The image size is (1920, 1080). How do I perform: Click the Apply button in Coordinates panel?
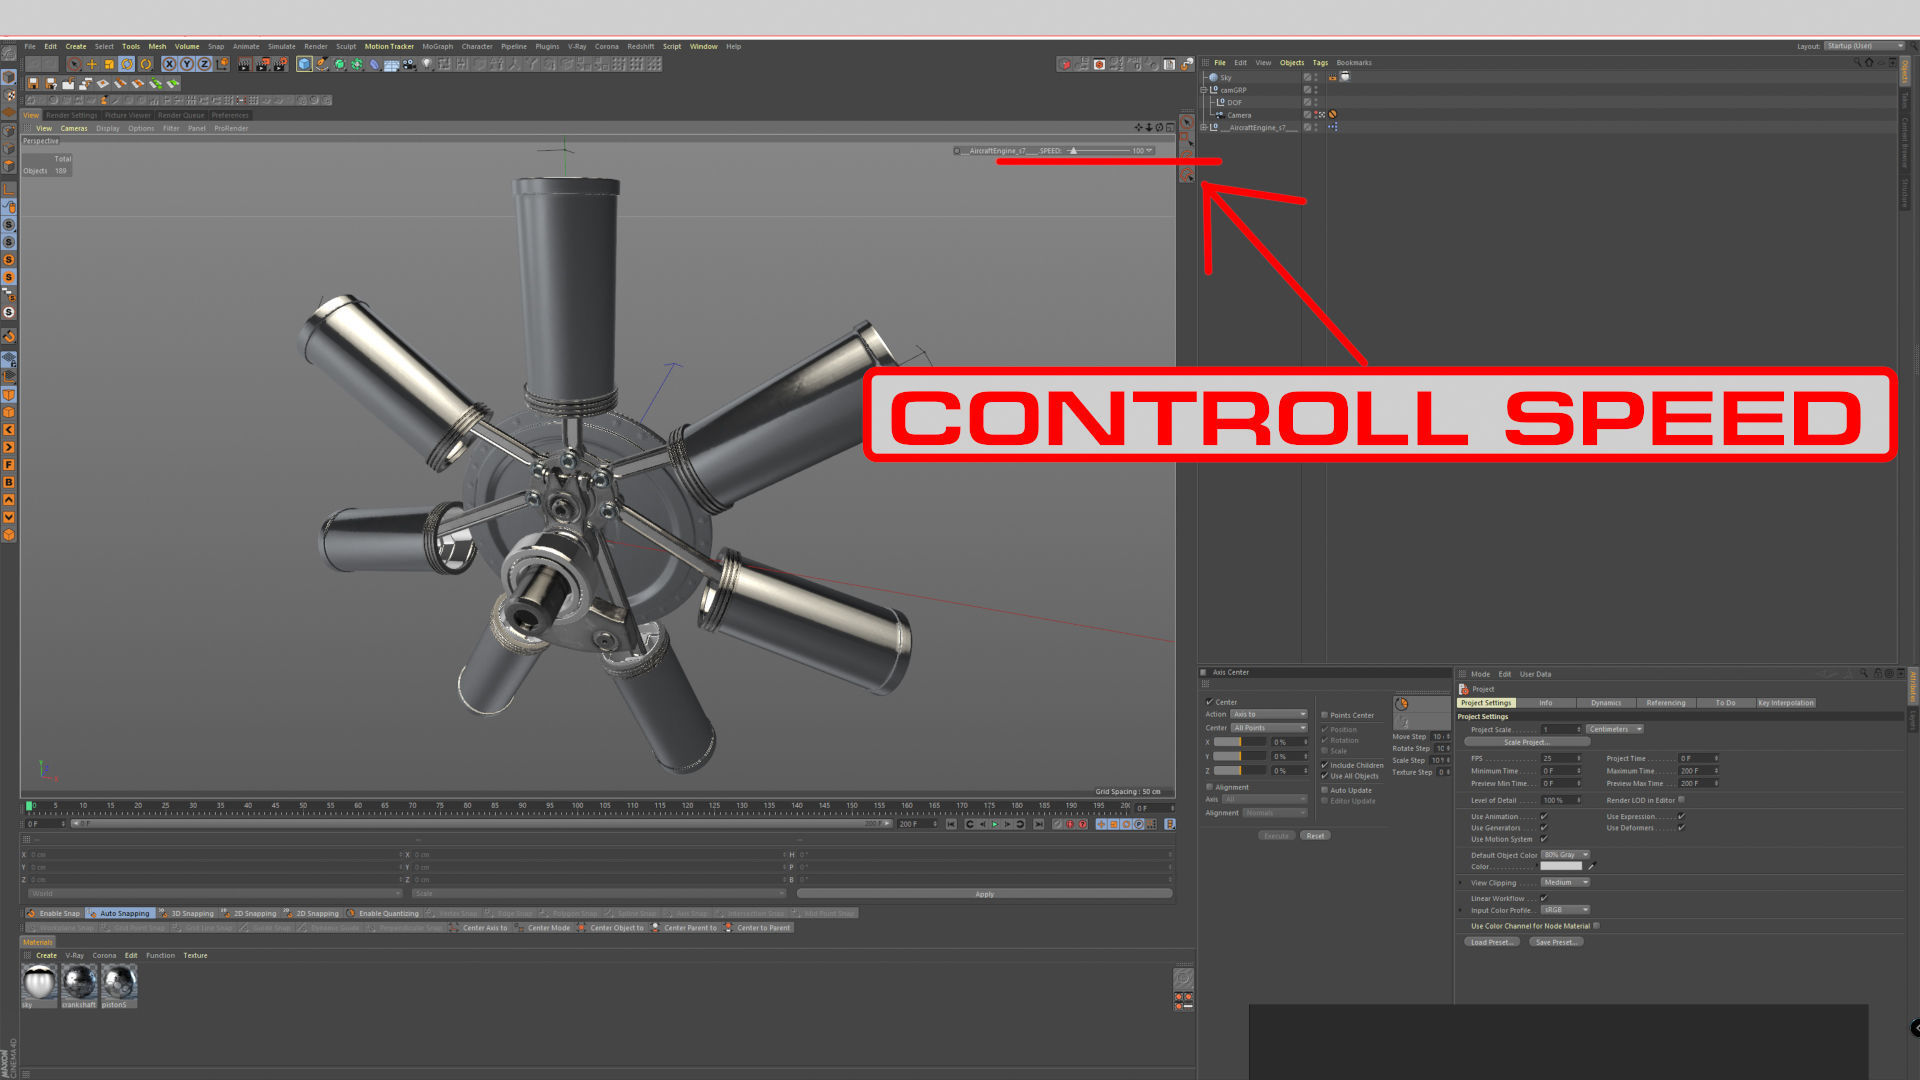tap(985, 894)
